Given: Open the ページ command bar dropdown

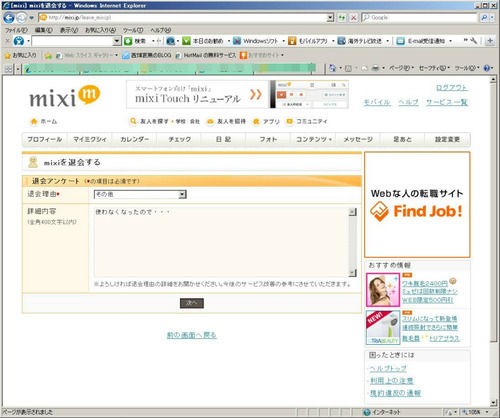Looking at the screenshot, I should (x=401, y=68).
